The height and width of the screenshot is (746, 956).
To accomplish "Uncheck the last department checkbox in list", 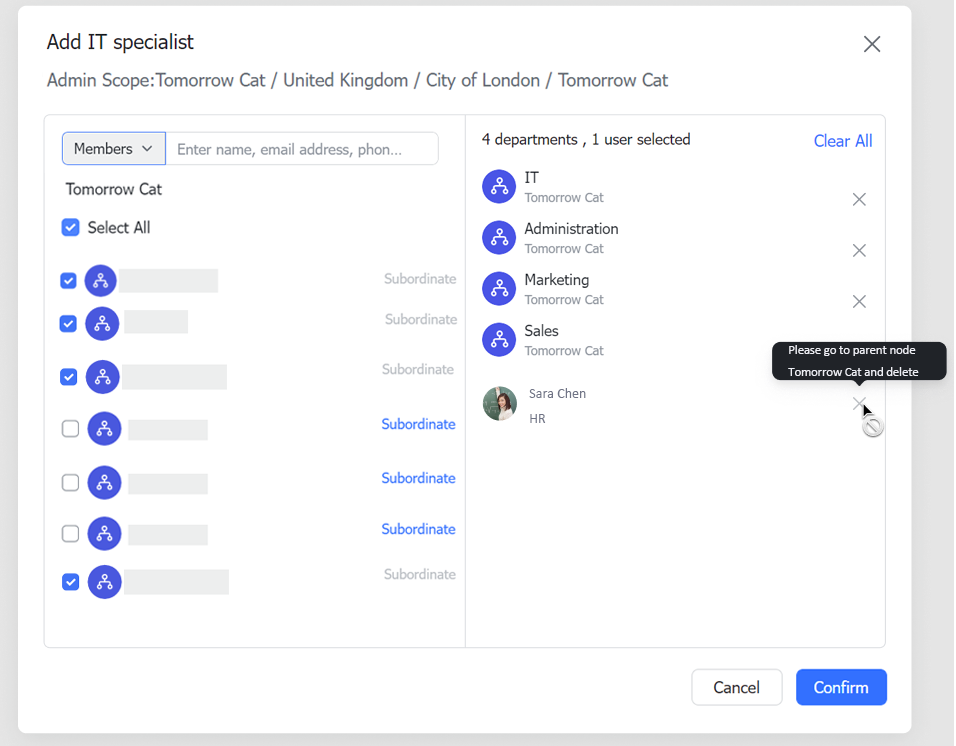I will click(70, 582).
